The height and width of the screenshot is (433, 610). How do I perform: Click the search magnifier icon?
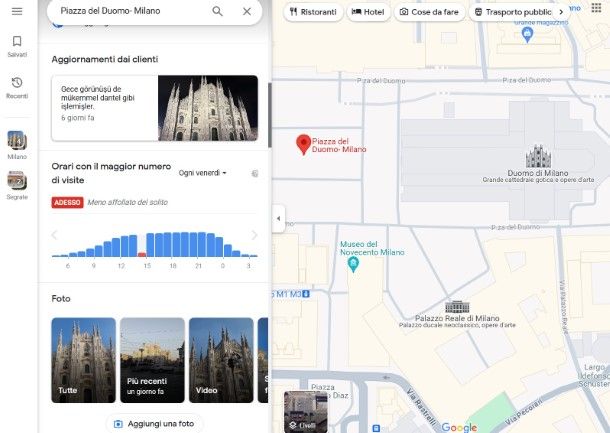217,11
